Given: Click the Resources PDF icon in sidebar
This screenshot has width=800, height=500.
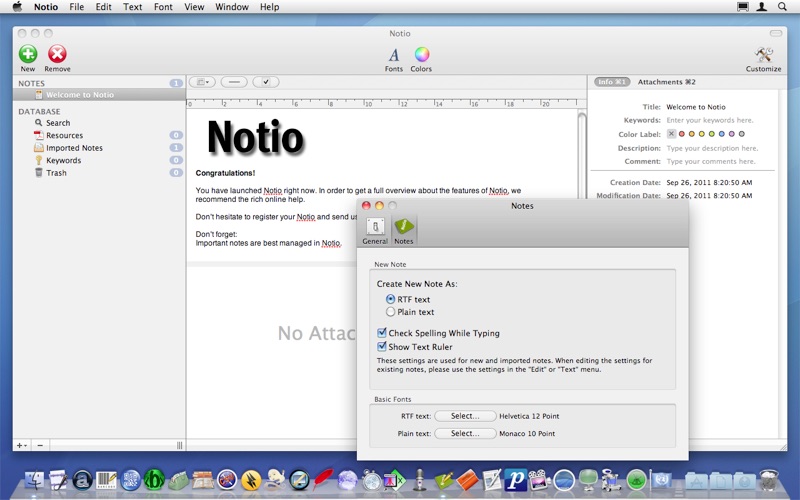Looking at the screenshot, I should (x=39, y=135).
